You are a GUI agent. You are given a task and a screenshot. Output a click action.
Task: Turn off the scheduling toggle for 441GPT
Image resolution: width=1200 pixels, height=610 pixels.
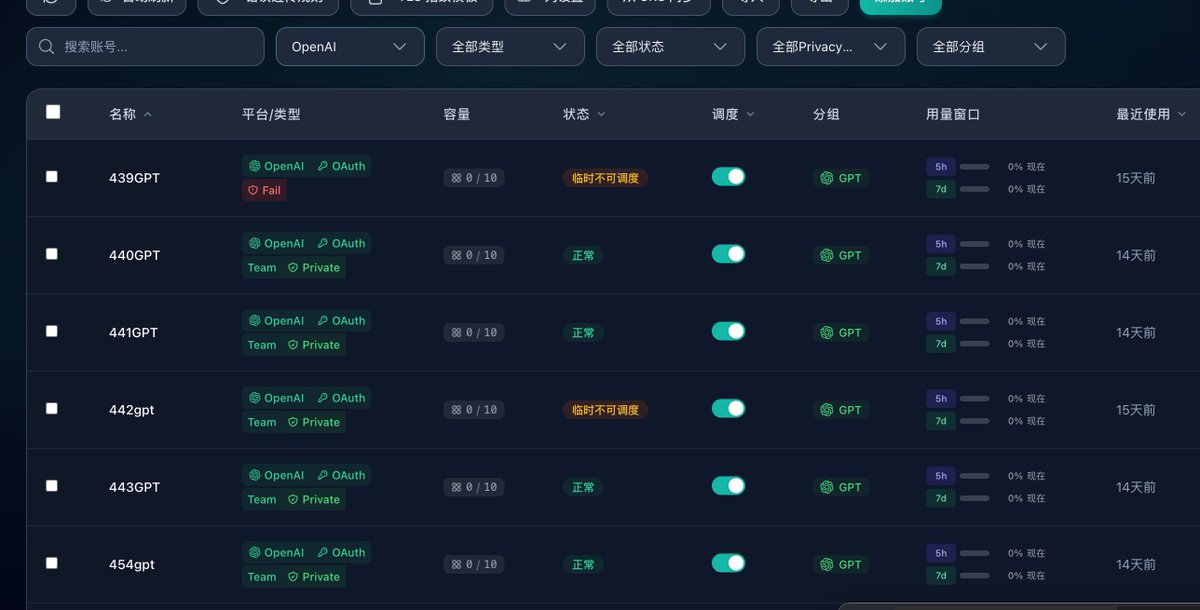pyautogui.click(x=728, y=331)
